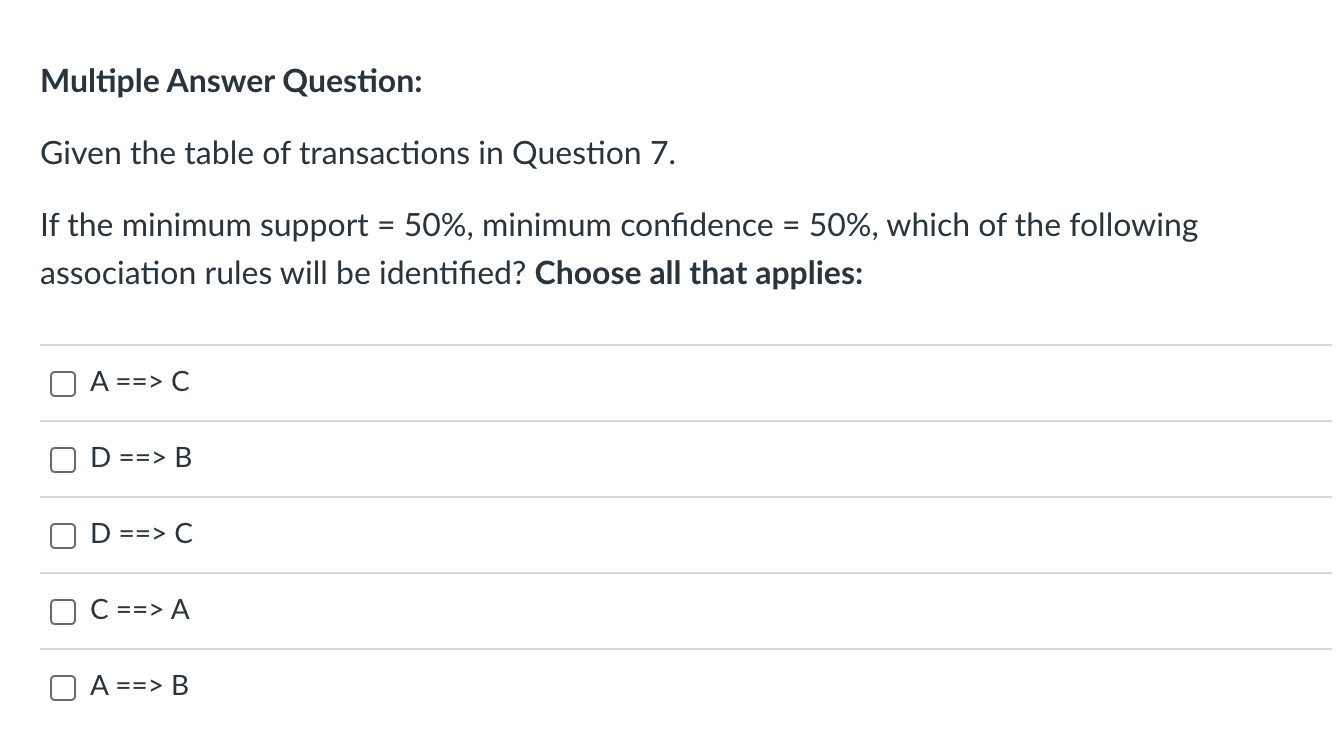Click the label text A ==> C
Screen dimensions: 1338x750
click(x=140, y=382)
